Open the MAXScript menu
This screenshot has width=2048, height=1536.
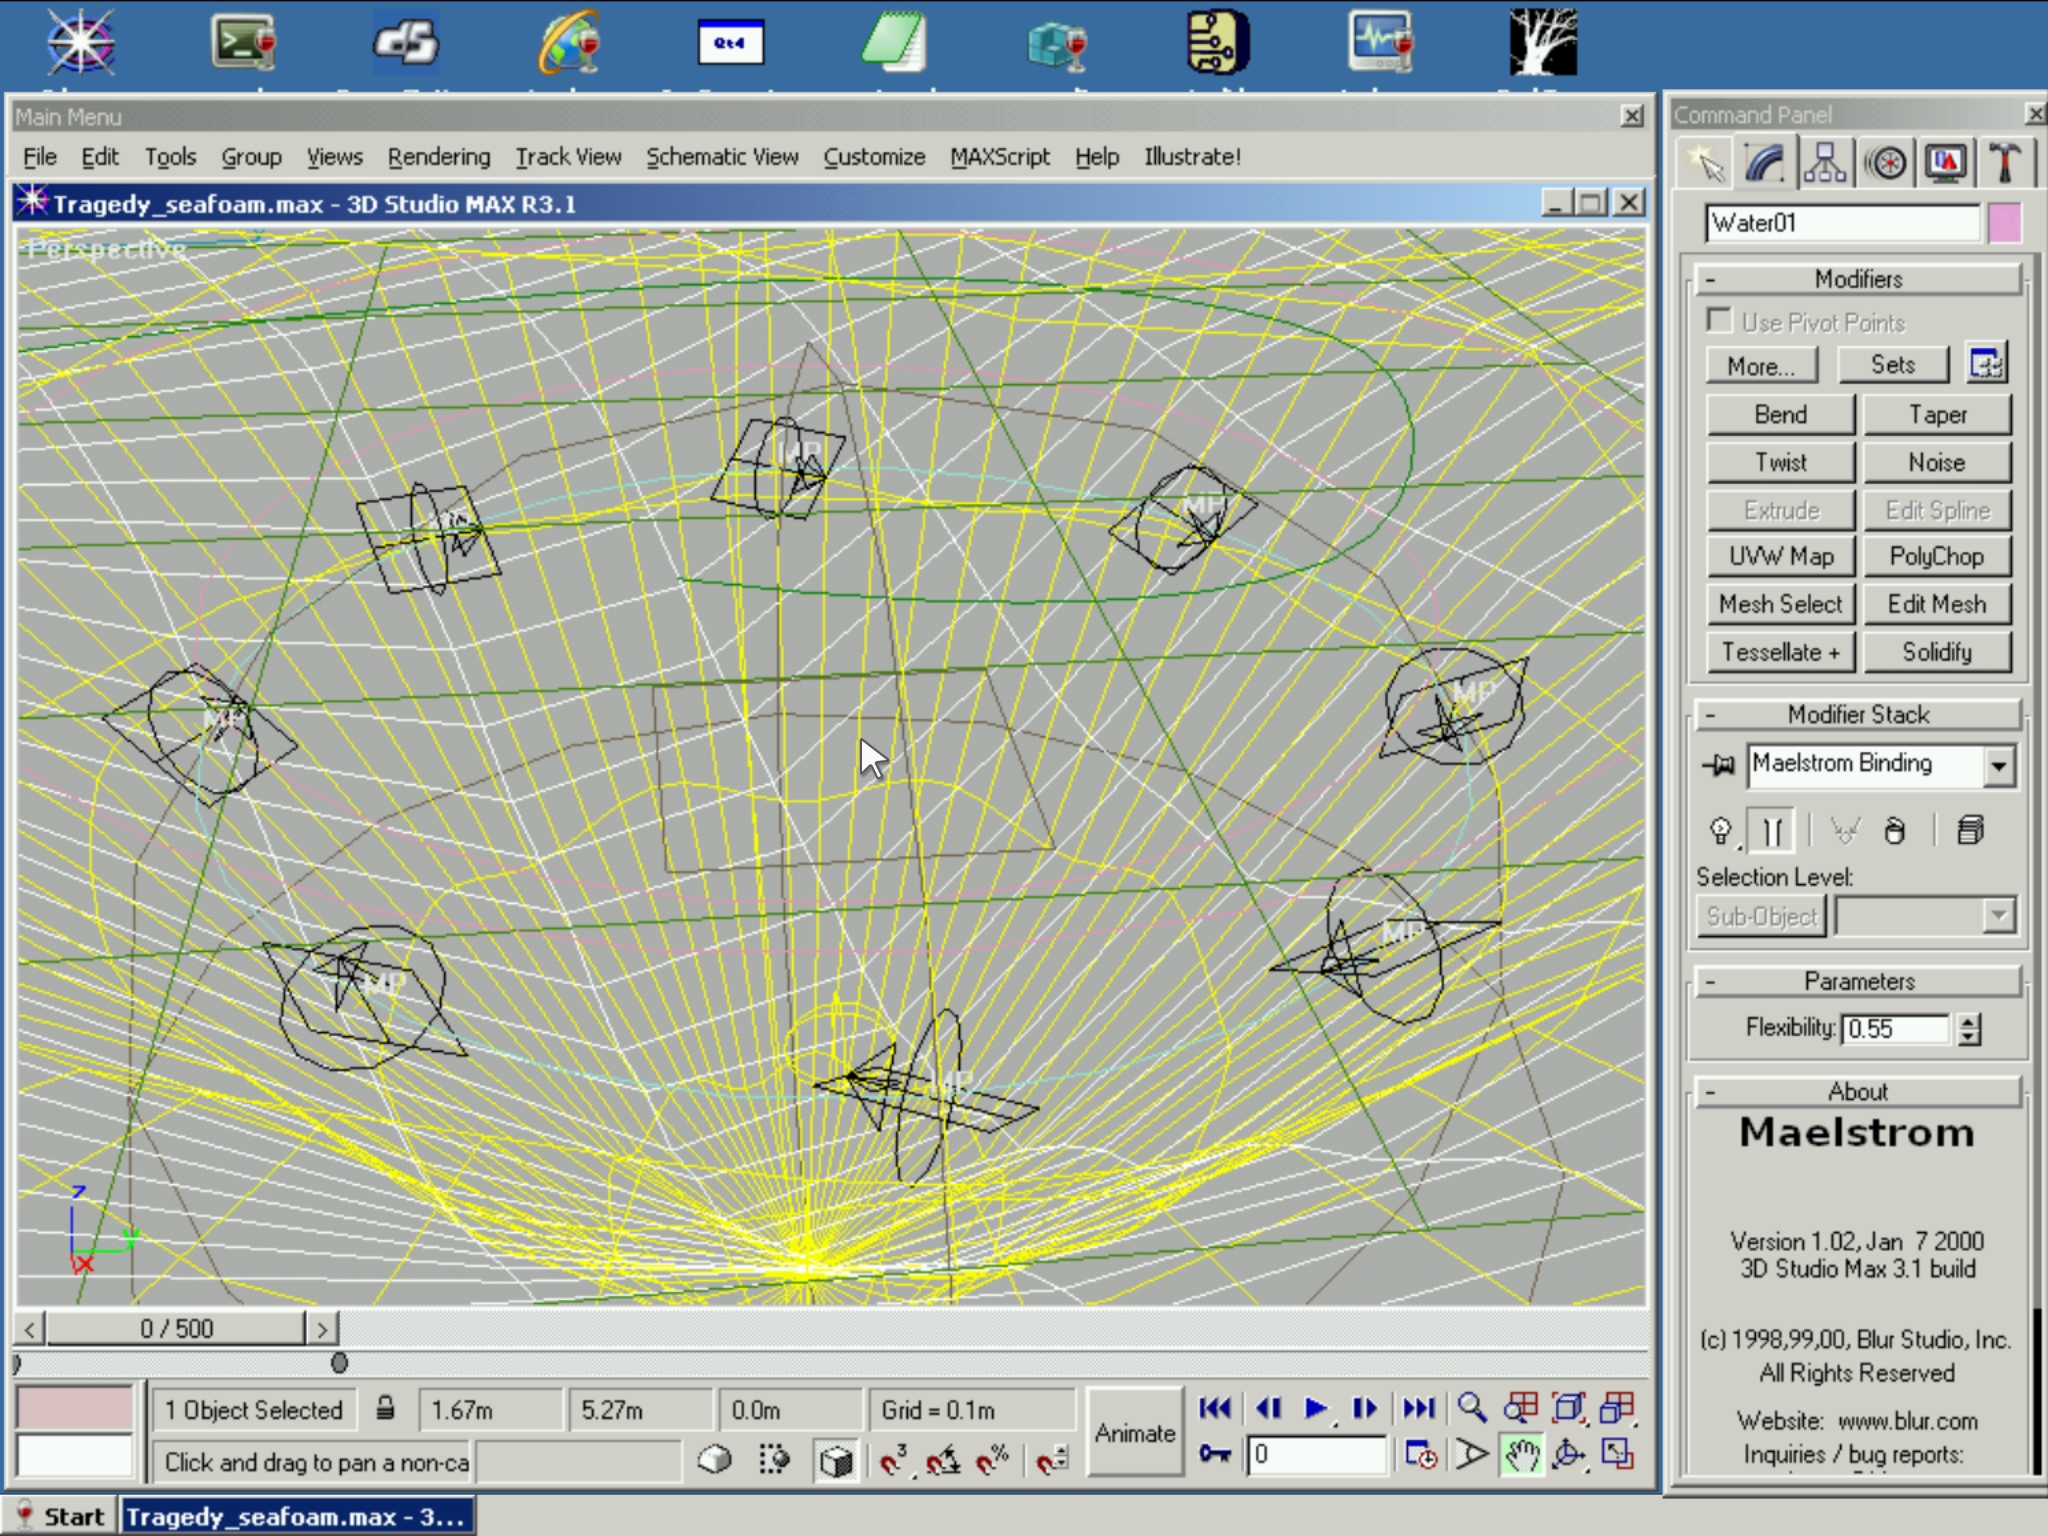pyautogui.click(x=999, y=157)
